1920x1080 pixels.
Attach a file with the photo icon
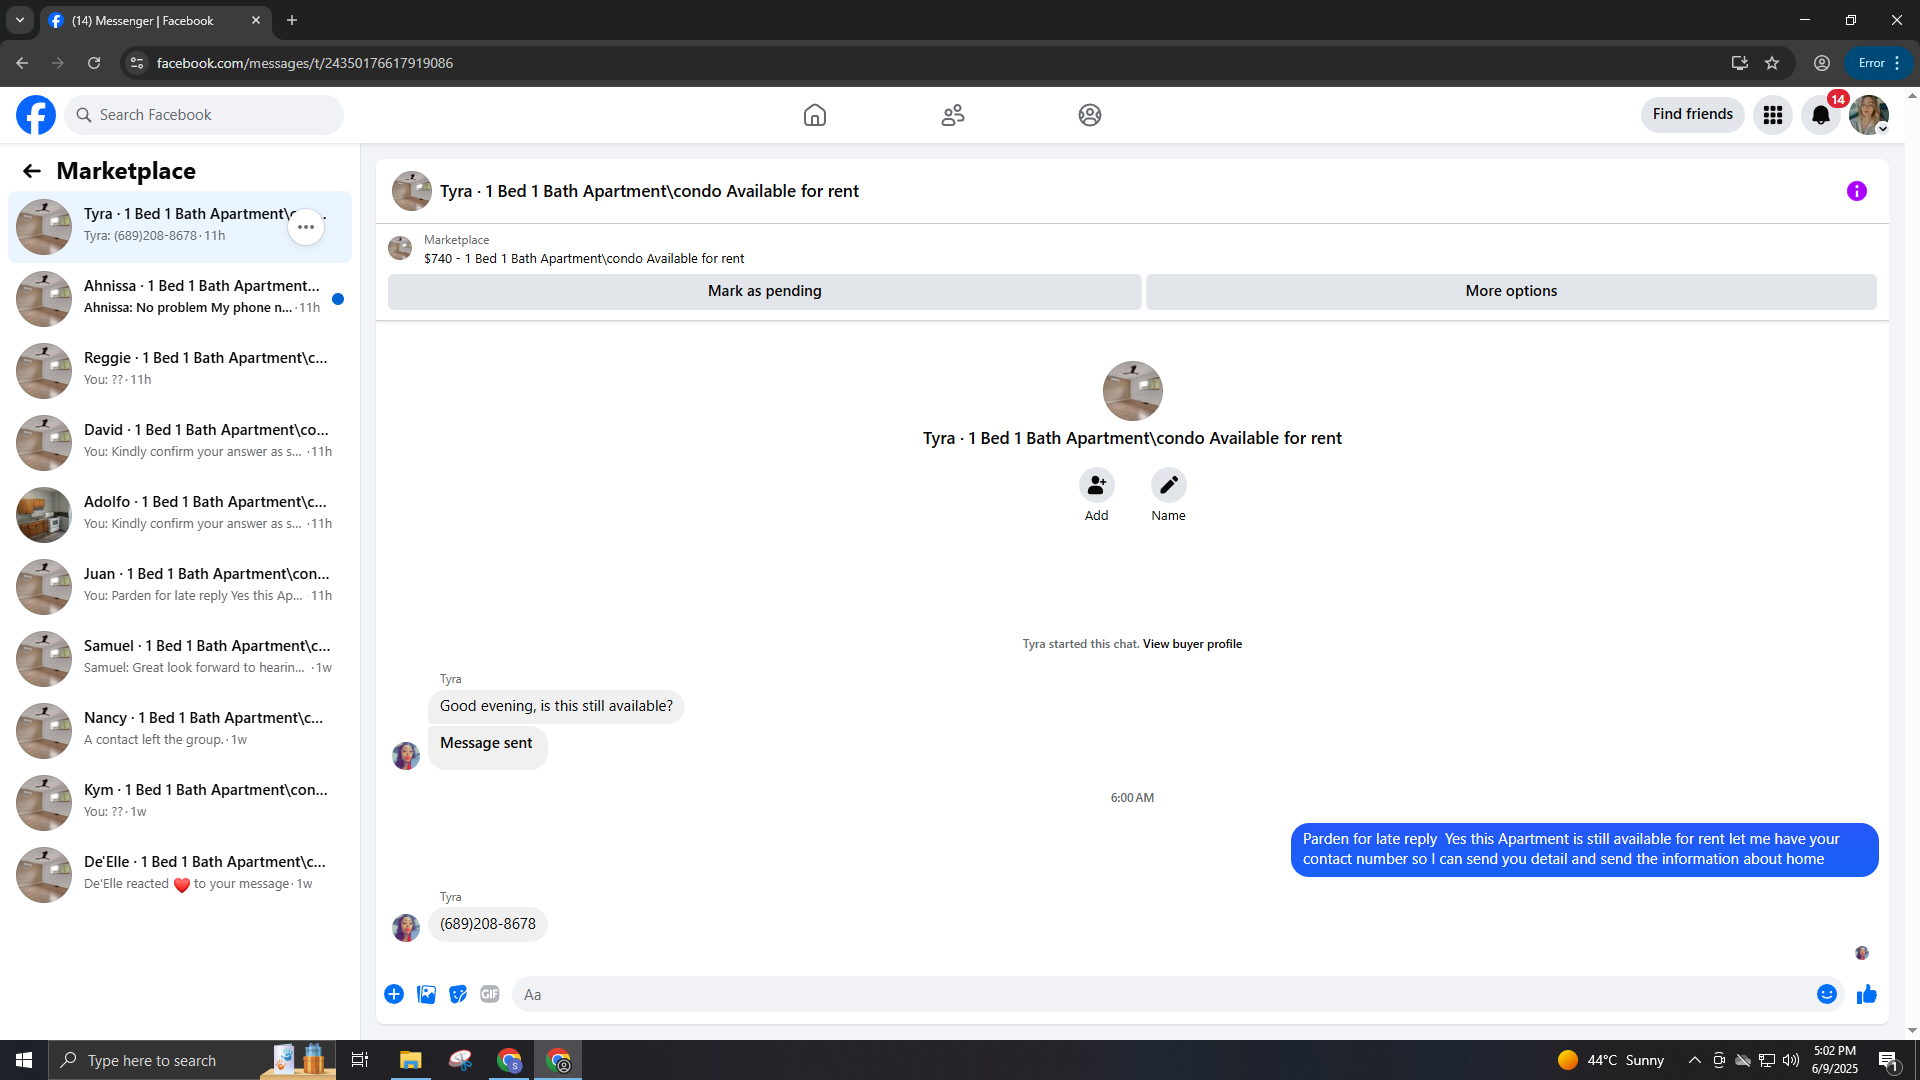[426, 994]
